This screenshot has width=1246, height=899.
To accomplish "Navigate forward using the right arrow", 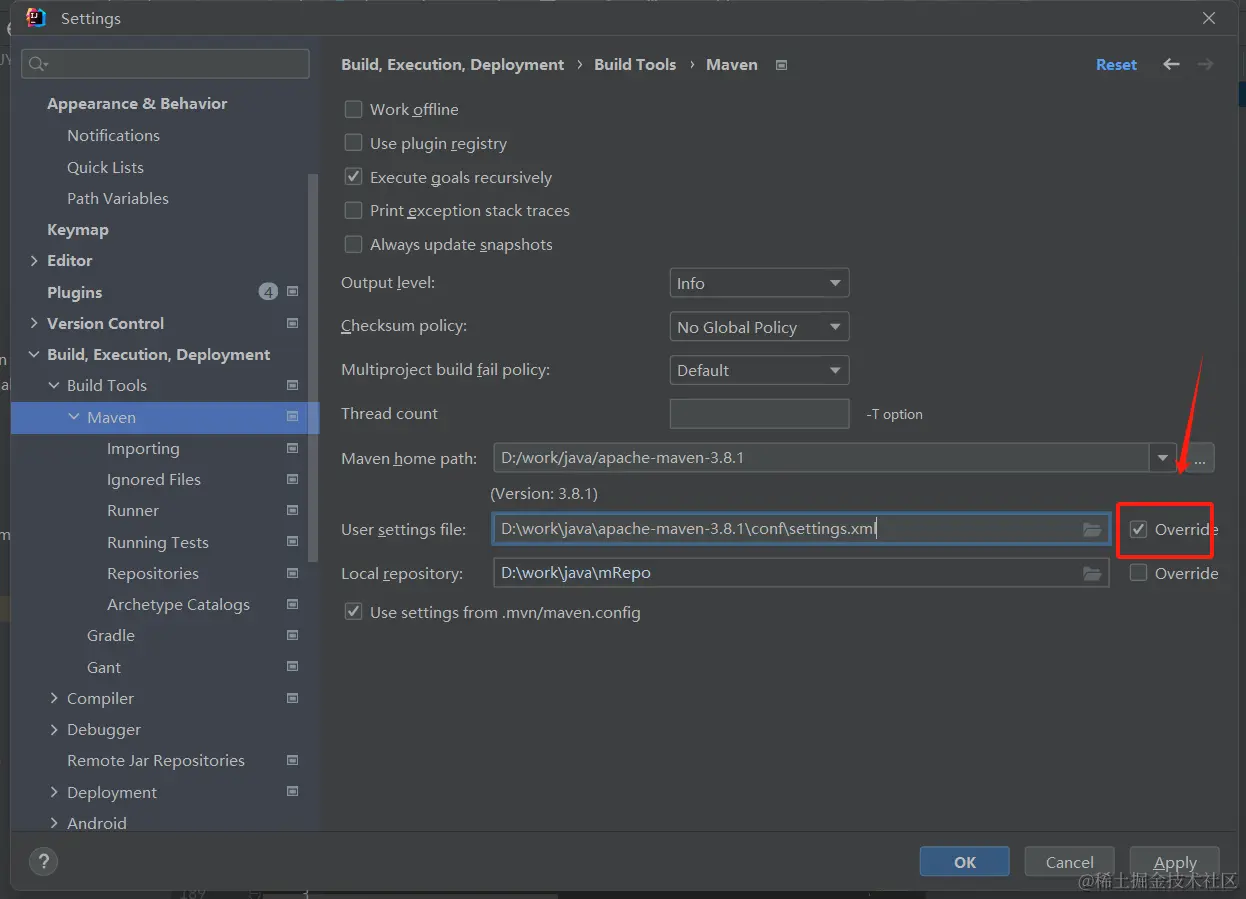I will (x=1205, y=64).
